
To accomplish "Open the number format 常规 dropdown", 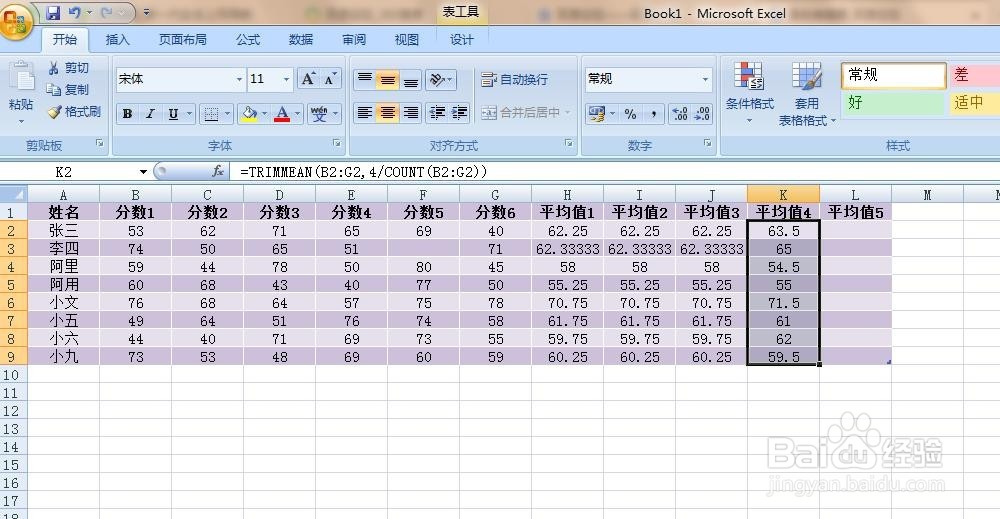I will pyautogui.click(x=705, y=79).
